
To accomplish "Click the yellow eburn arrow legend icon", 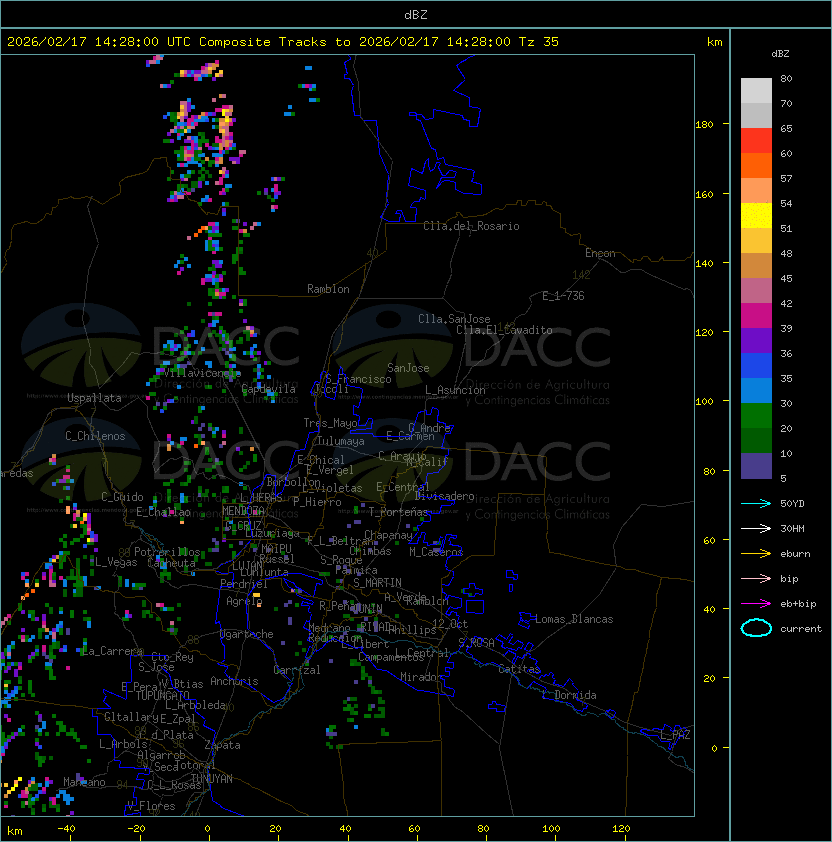I will tap(756, 554).
